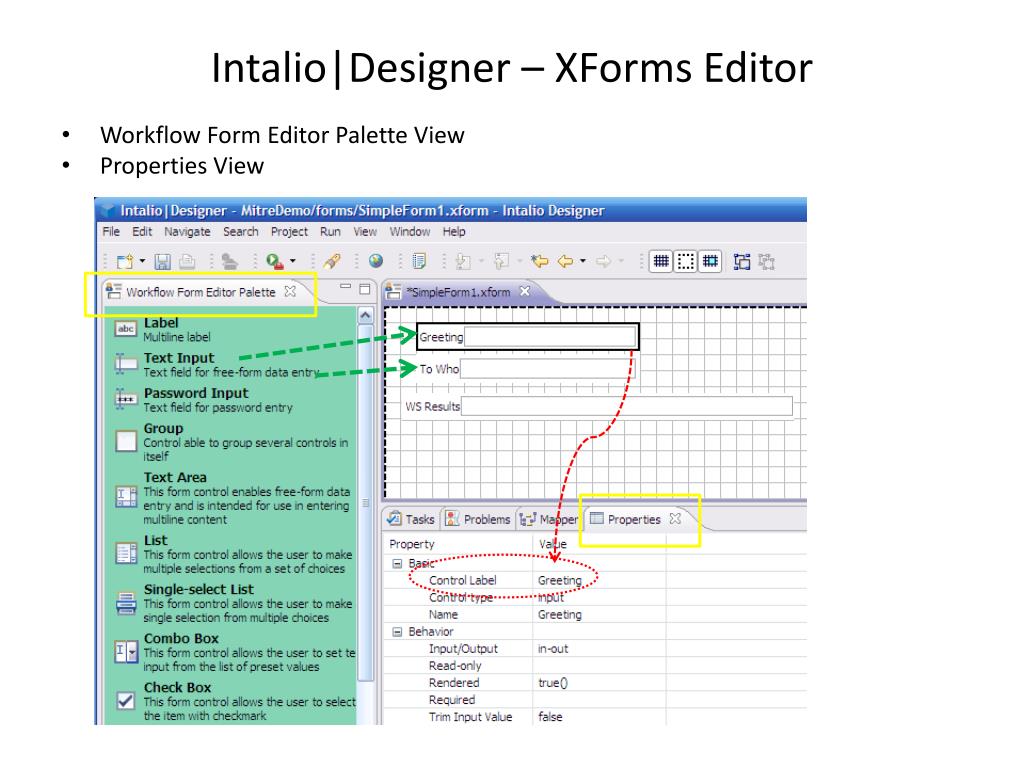Open the Project menu
Screen dimensions: 1024x768
289,232
